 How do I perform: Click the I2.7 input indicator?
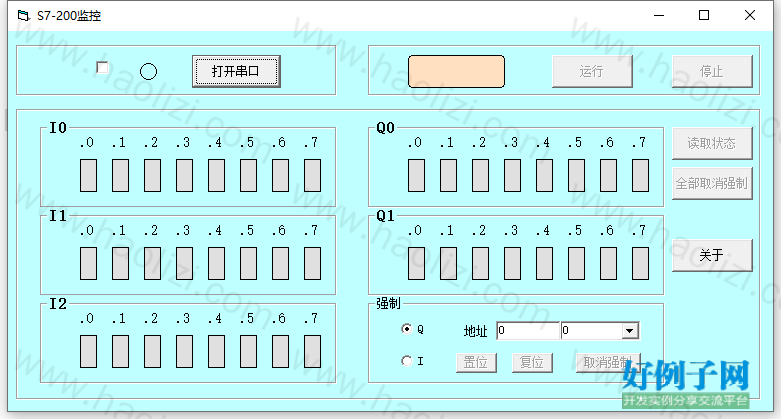tap(312, 351)
